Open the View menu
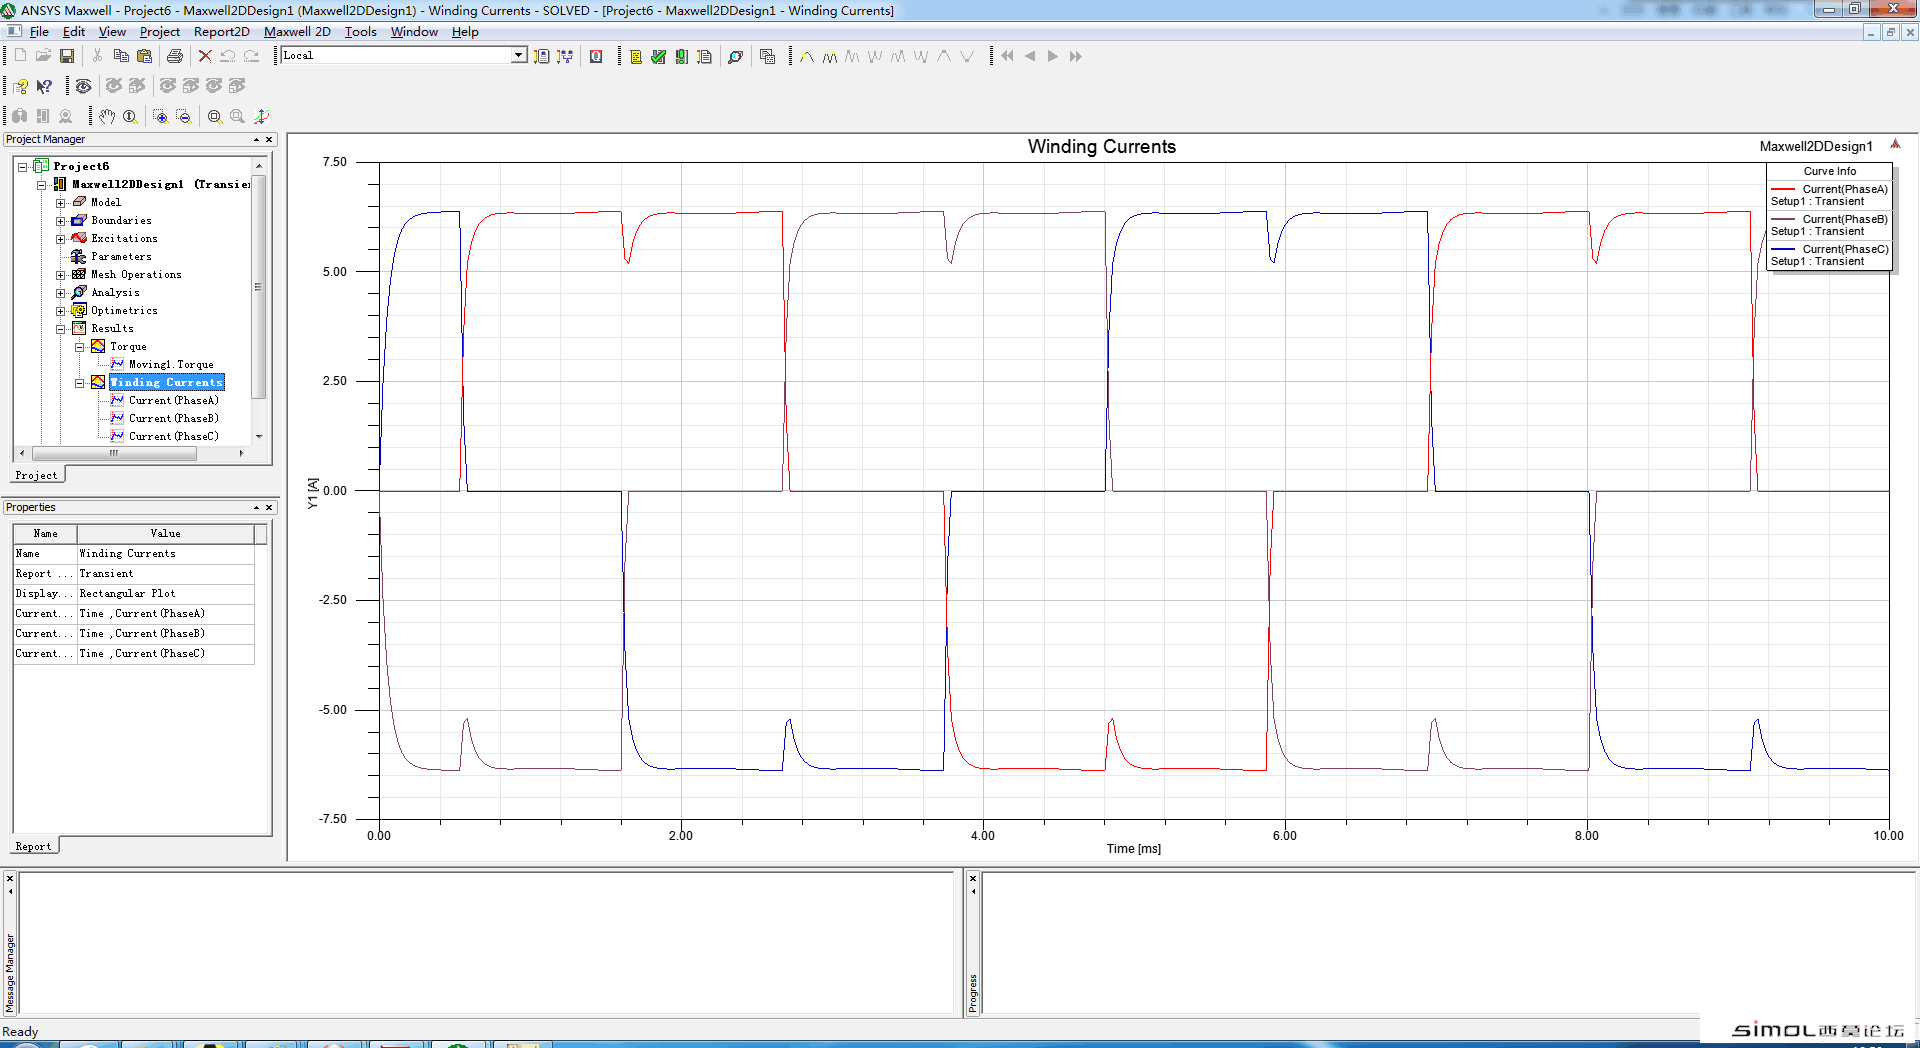 [112, 32]
